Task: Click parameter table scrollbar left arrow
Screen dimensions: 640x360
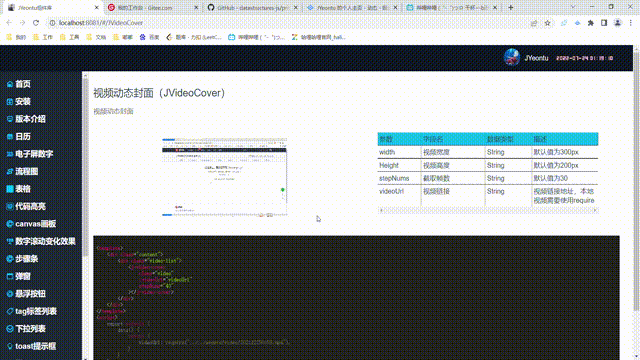Action: coord(381,211)
